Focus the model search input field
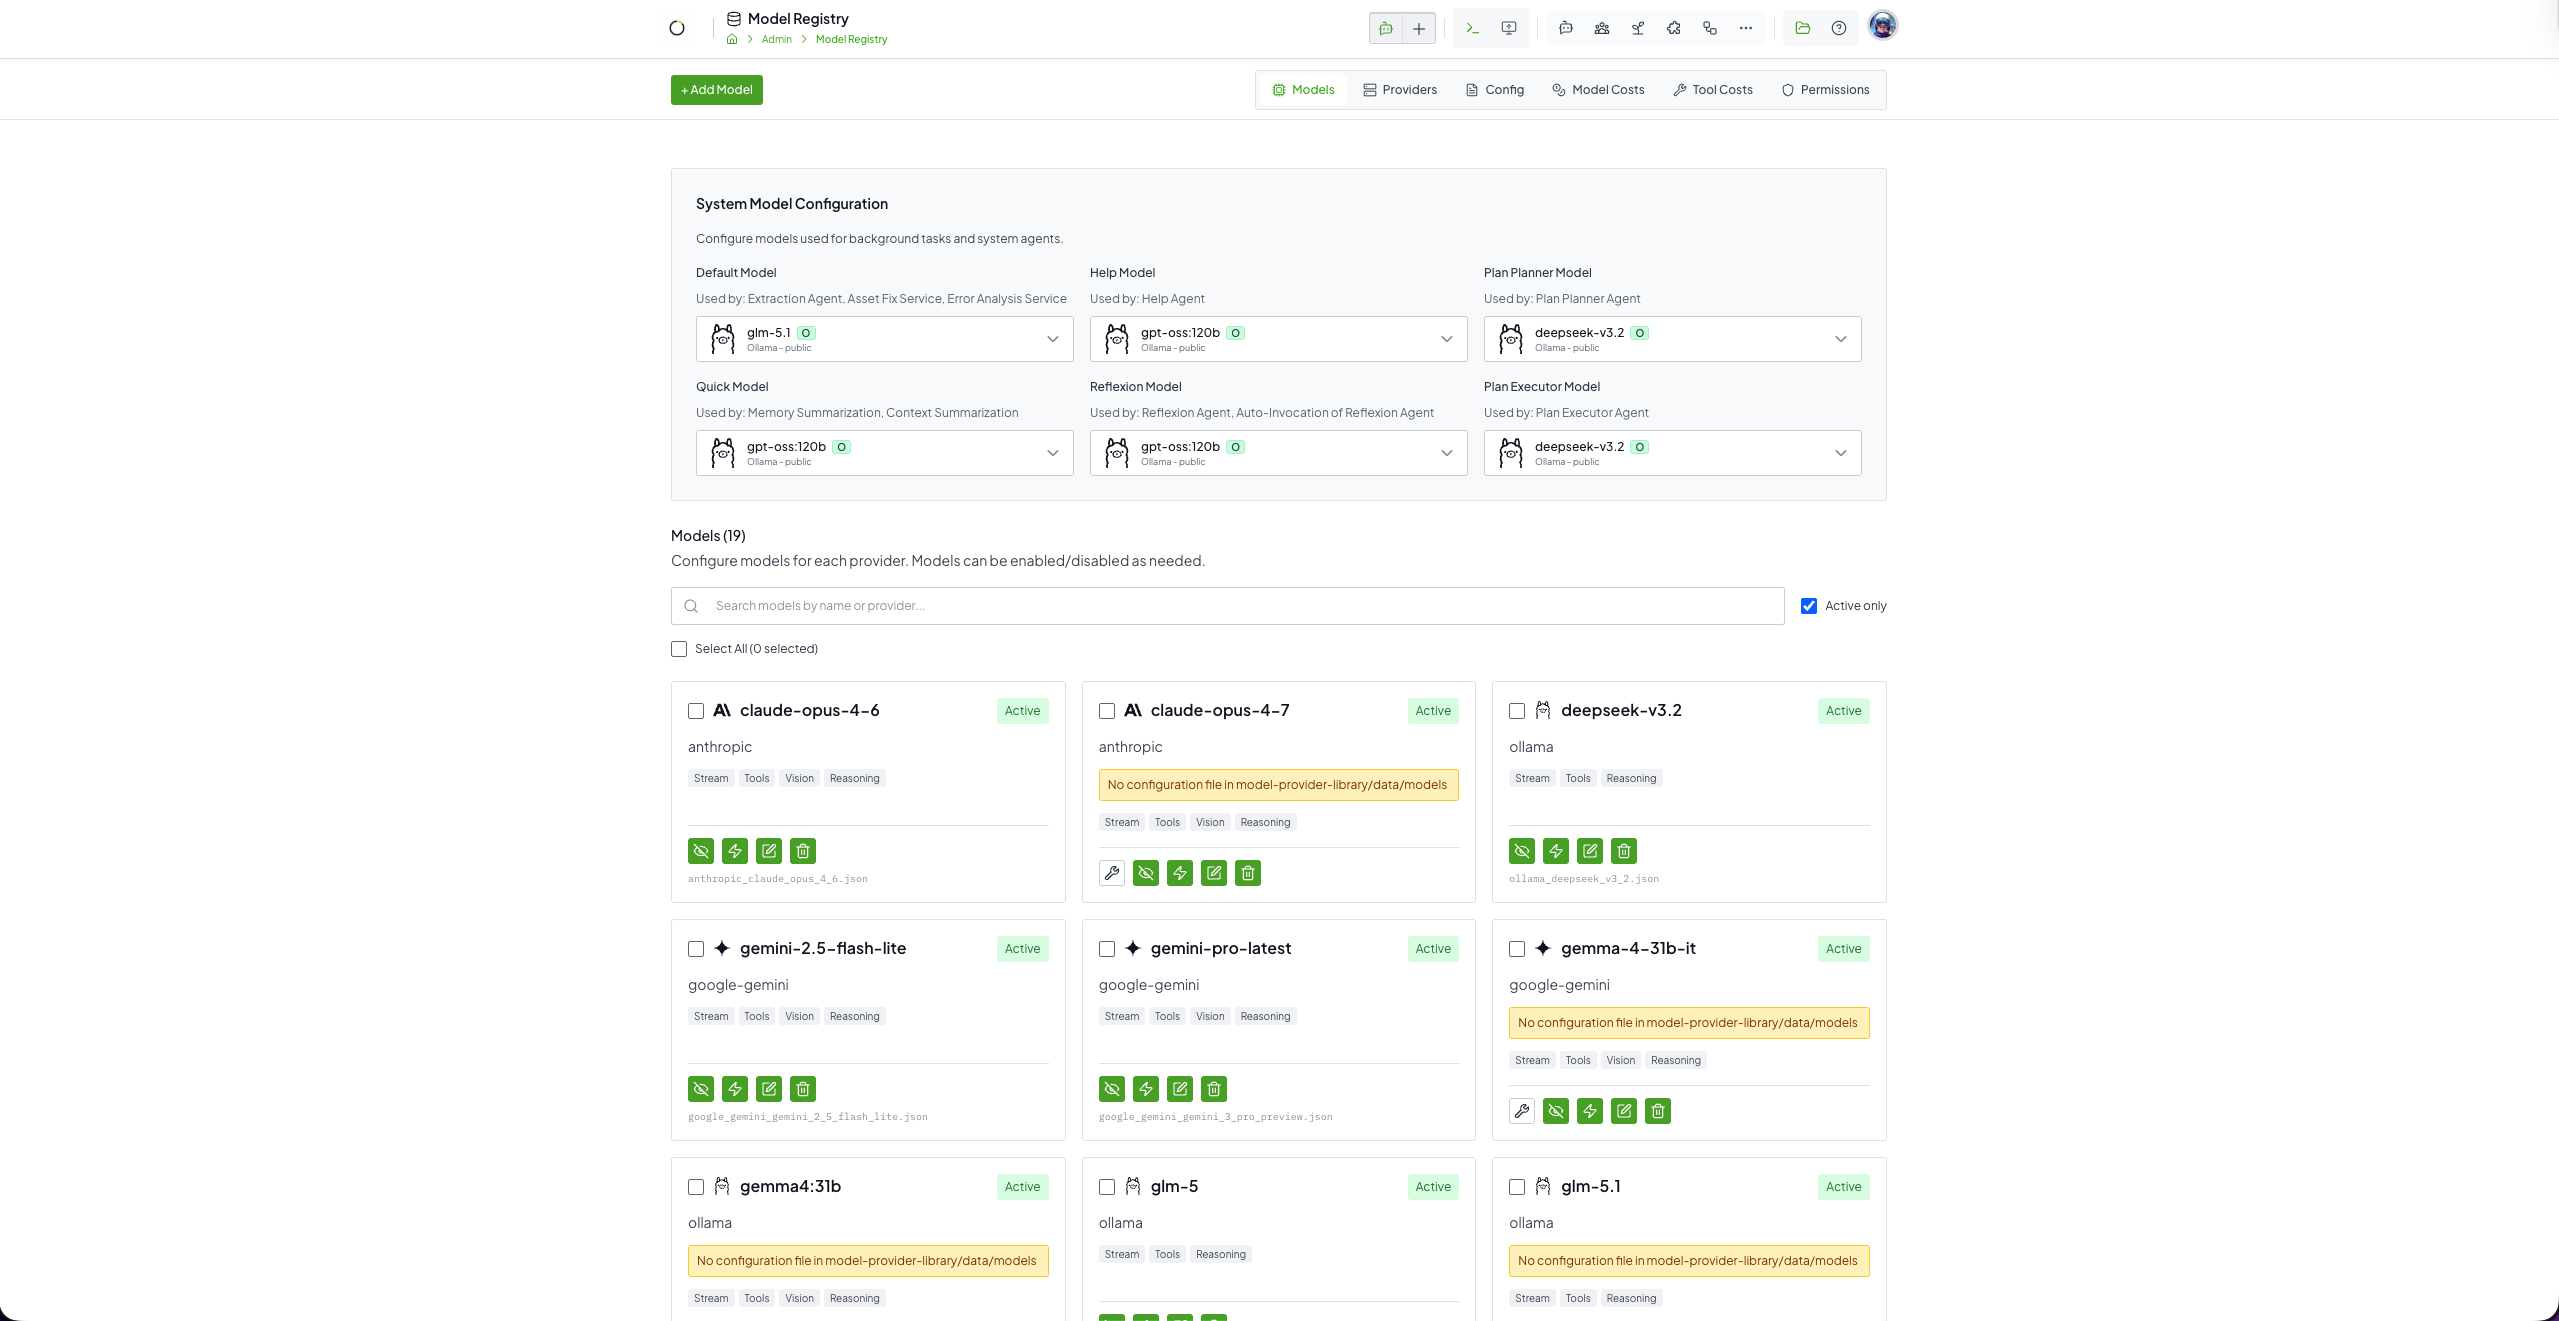This screenshot has height=1321, width=2559. [x=1228, y=606]
